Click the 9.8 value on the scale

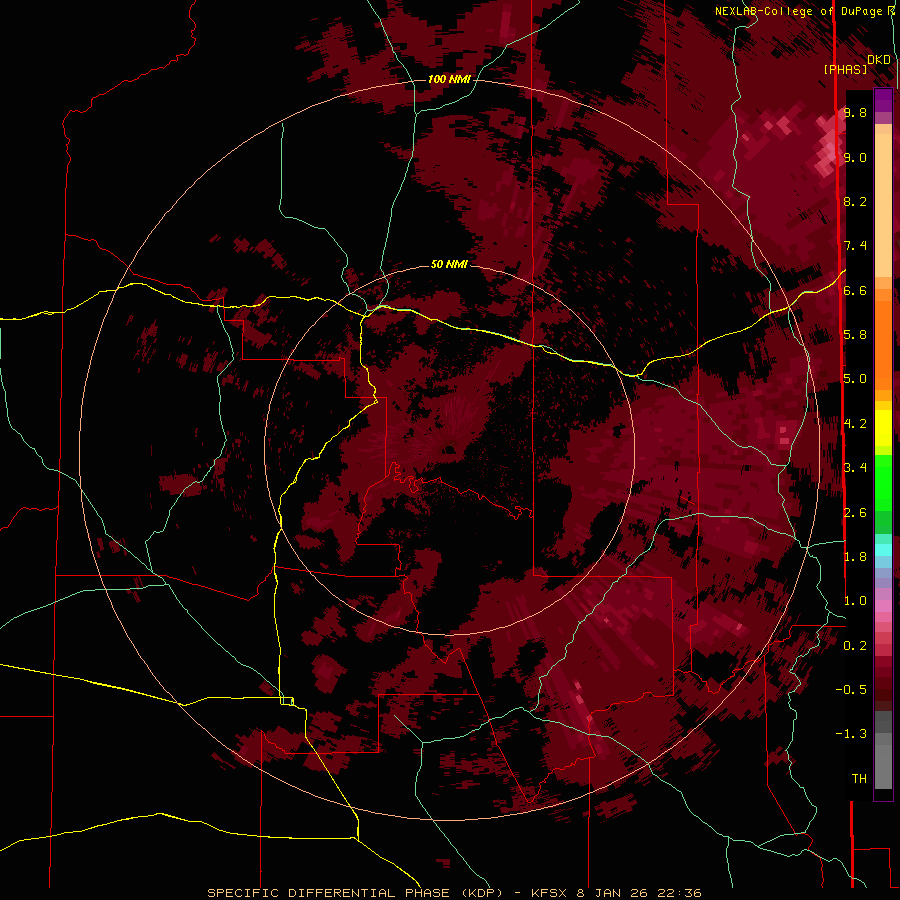[x=855, y=112]
